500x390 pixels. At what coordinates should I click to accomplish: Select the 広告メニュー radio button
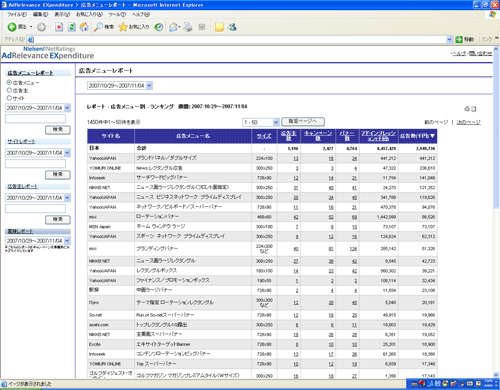(x=9, y=82)
